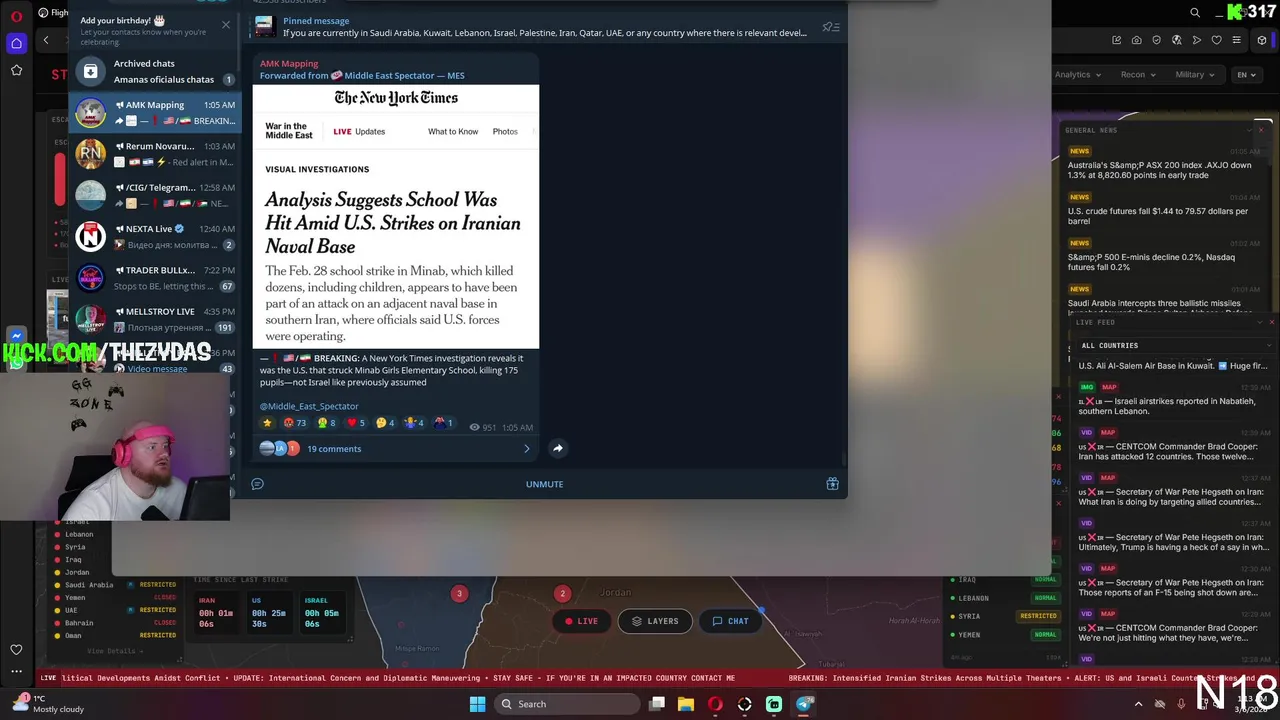Open the Archived chats folder
This screenshot has height=720, width=1280.
coord(155,71)
